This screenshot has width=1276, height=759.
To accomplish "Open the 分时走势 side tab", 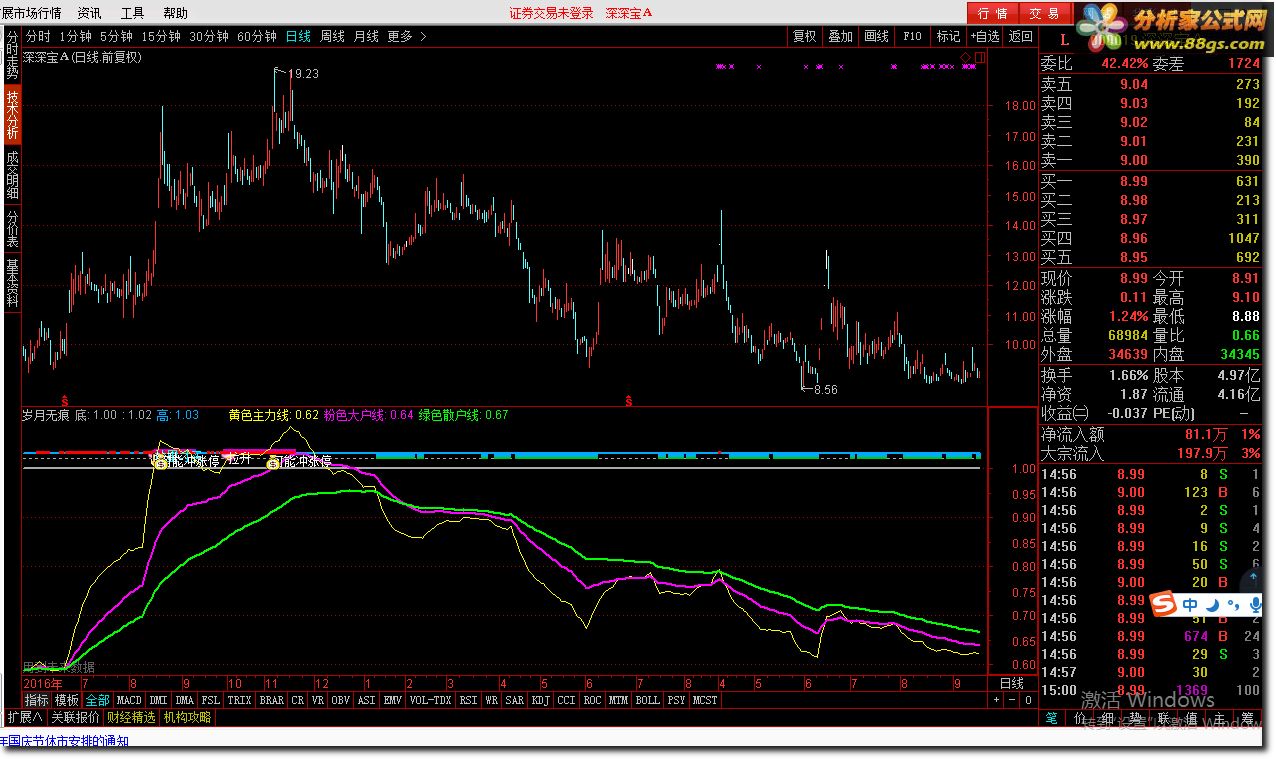I will [12, 55].
